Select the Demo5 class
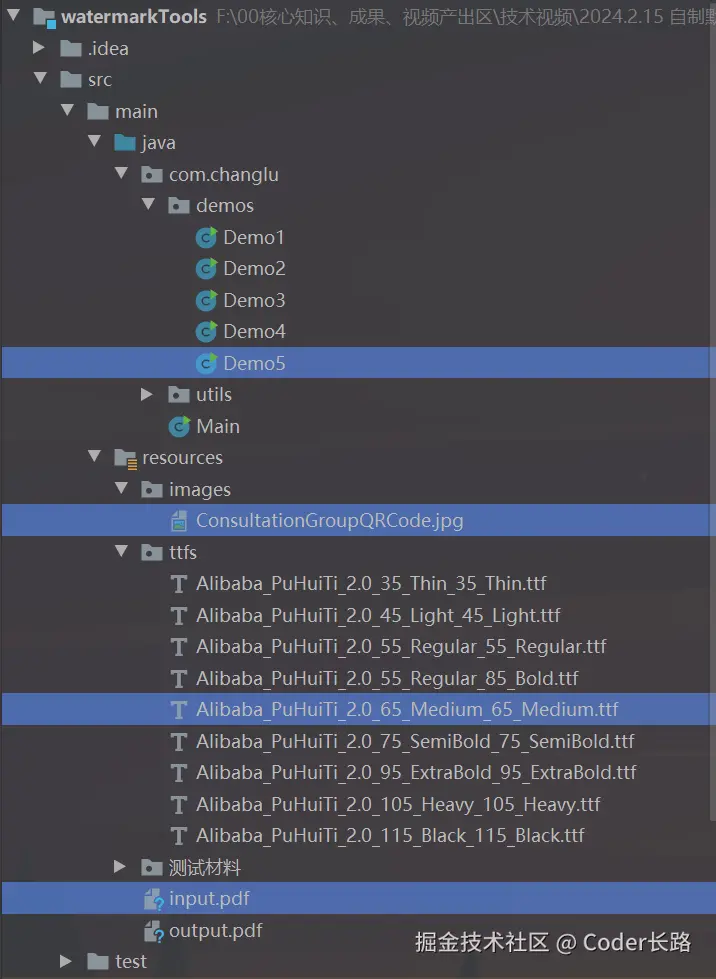Image resolution: width=716 pixels, height=979 pixels. click(254, 363)
